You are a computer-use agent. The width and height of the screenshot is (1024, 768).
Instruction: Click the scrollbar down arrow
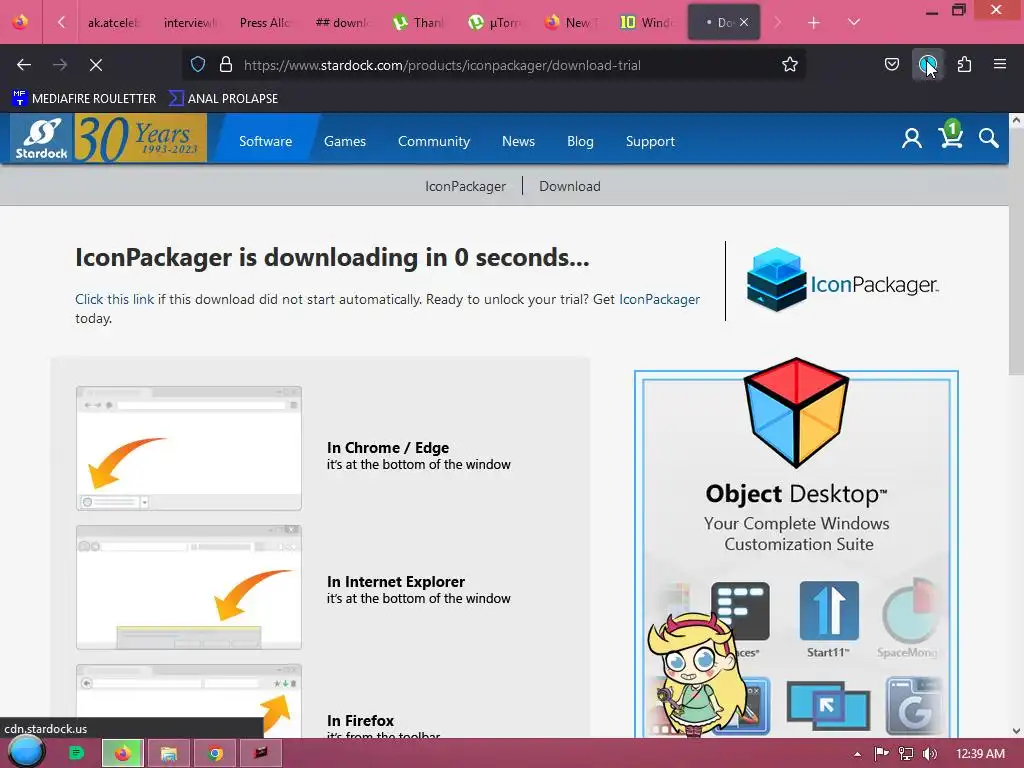(1016, 731)
